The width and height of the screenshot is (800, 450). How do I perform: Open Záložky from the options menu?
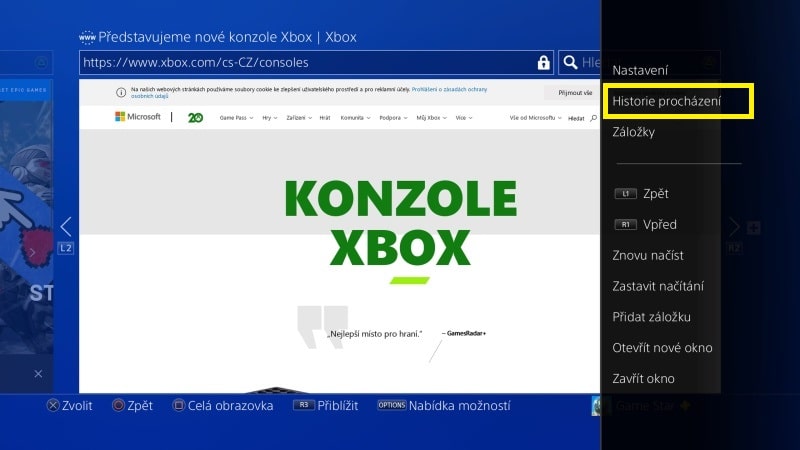pyautogui.click(x=633, y=132)
